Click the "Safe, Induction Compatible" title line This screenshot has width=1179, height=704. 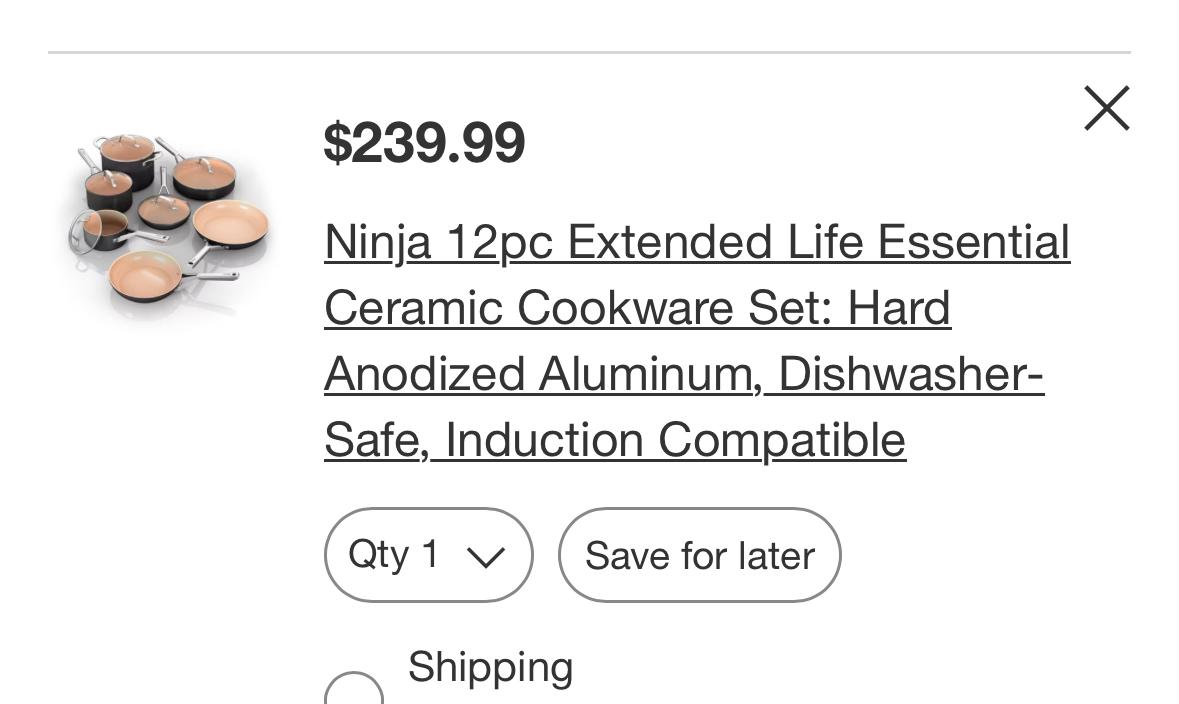click(615, 440)
